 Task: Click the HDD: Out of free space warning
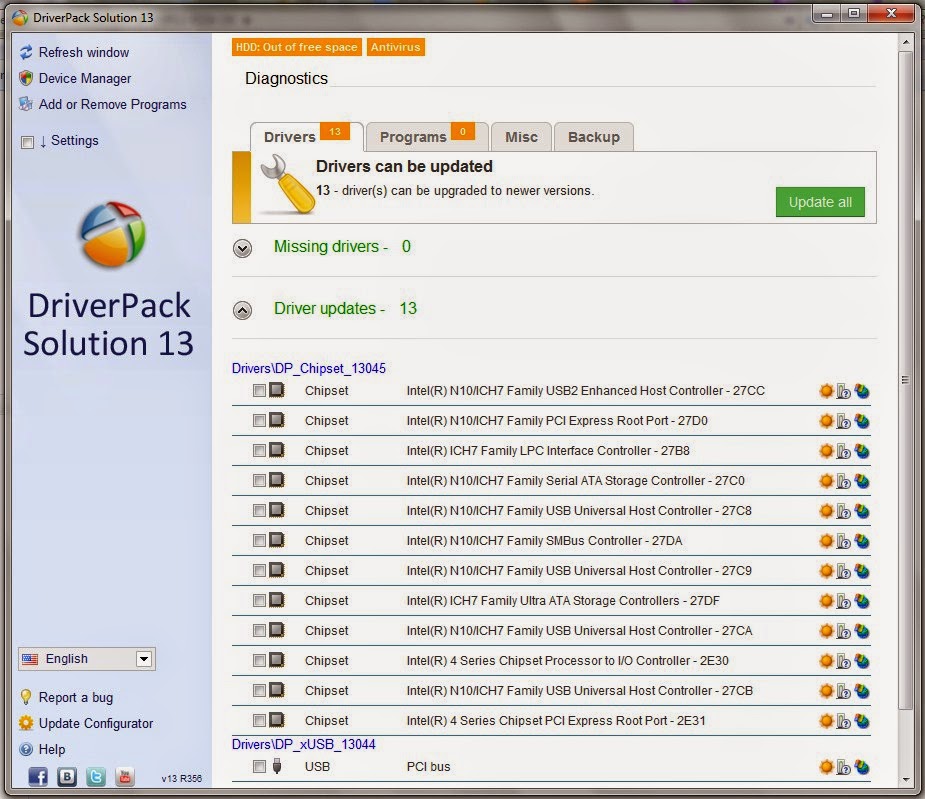point(297,47)
